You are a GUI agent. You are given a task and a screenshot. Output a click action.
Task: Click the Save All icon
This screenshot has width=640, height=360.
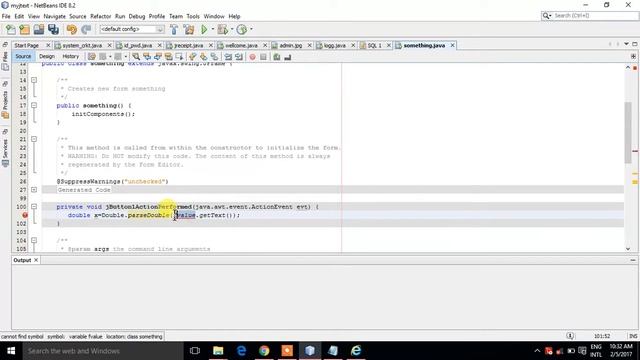(x=53, y=29)
